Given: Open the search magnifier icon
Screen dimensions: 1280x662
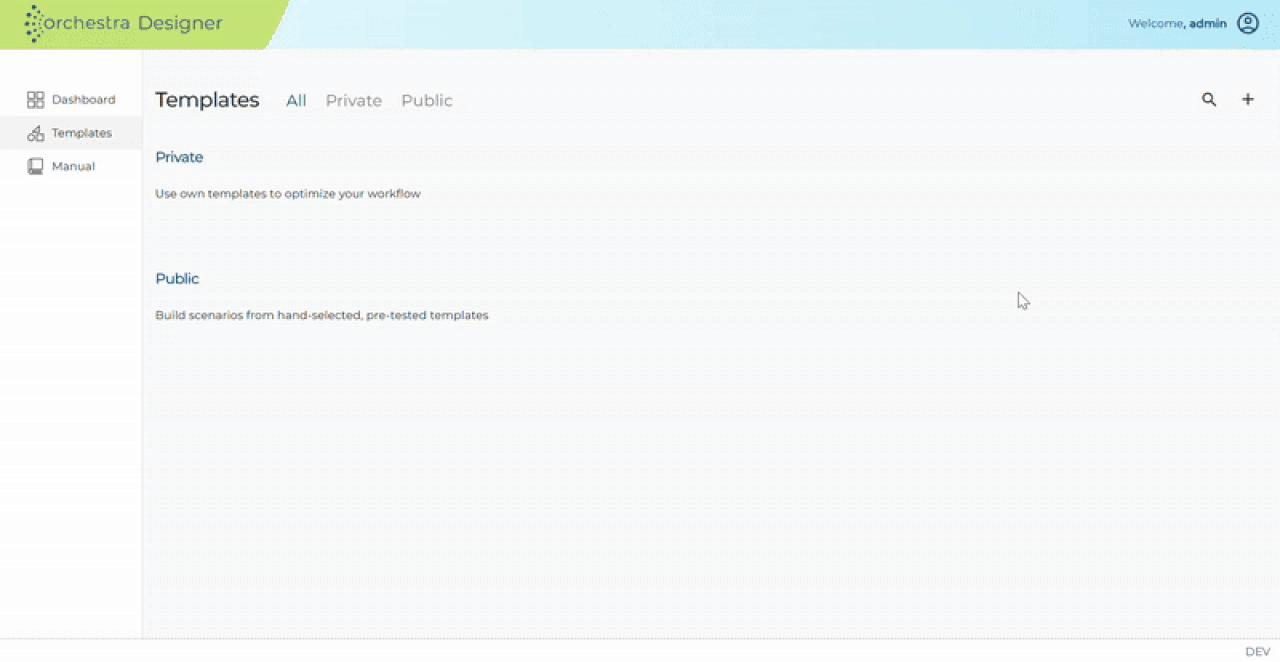Looking at the screenshot, I should click(x=1209, y=100).
